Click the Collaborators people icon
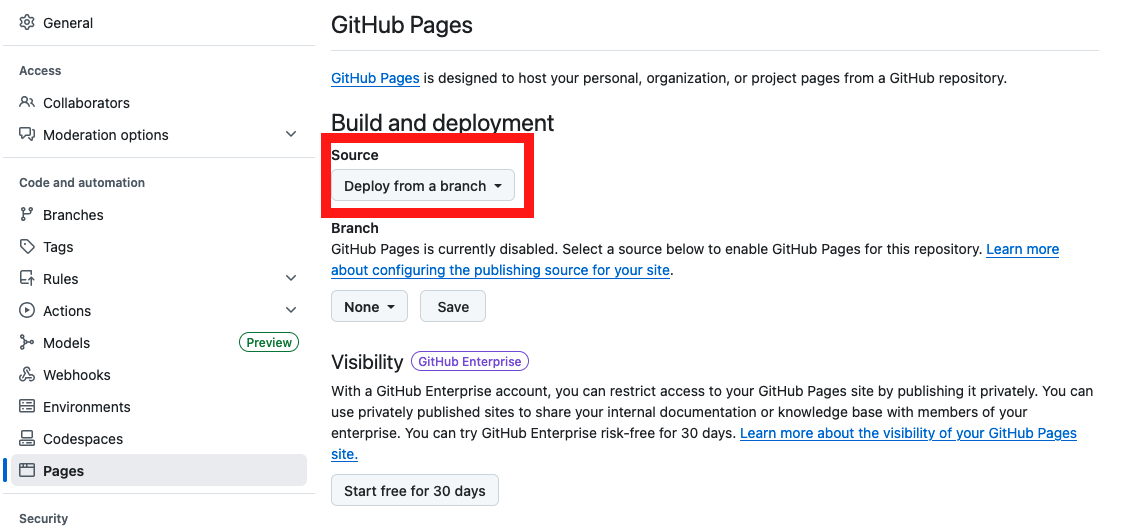The width and height of the screenshot is (1142, 529). click(27, 103)
